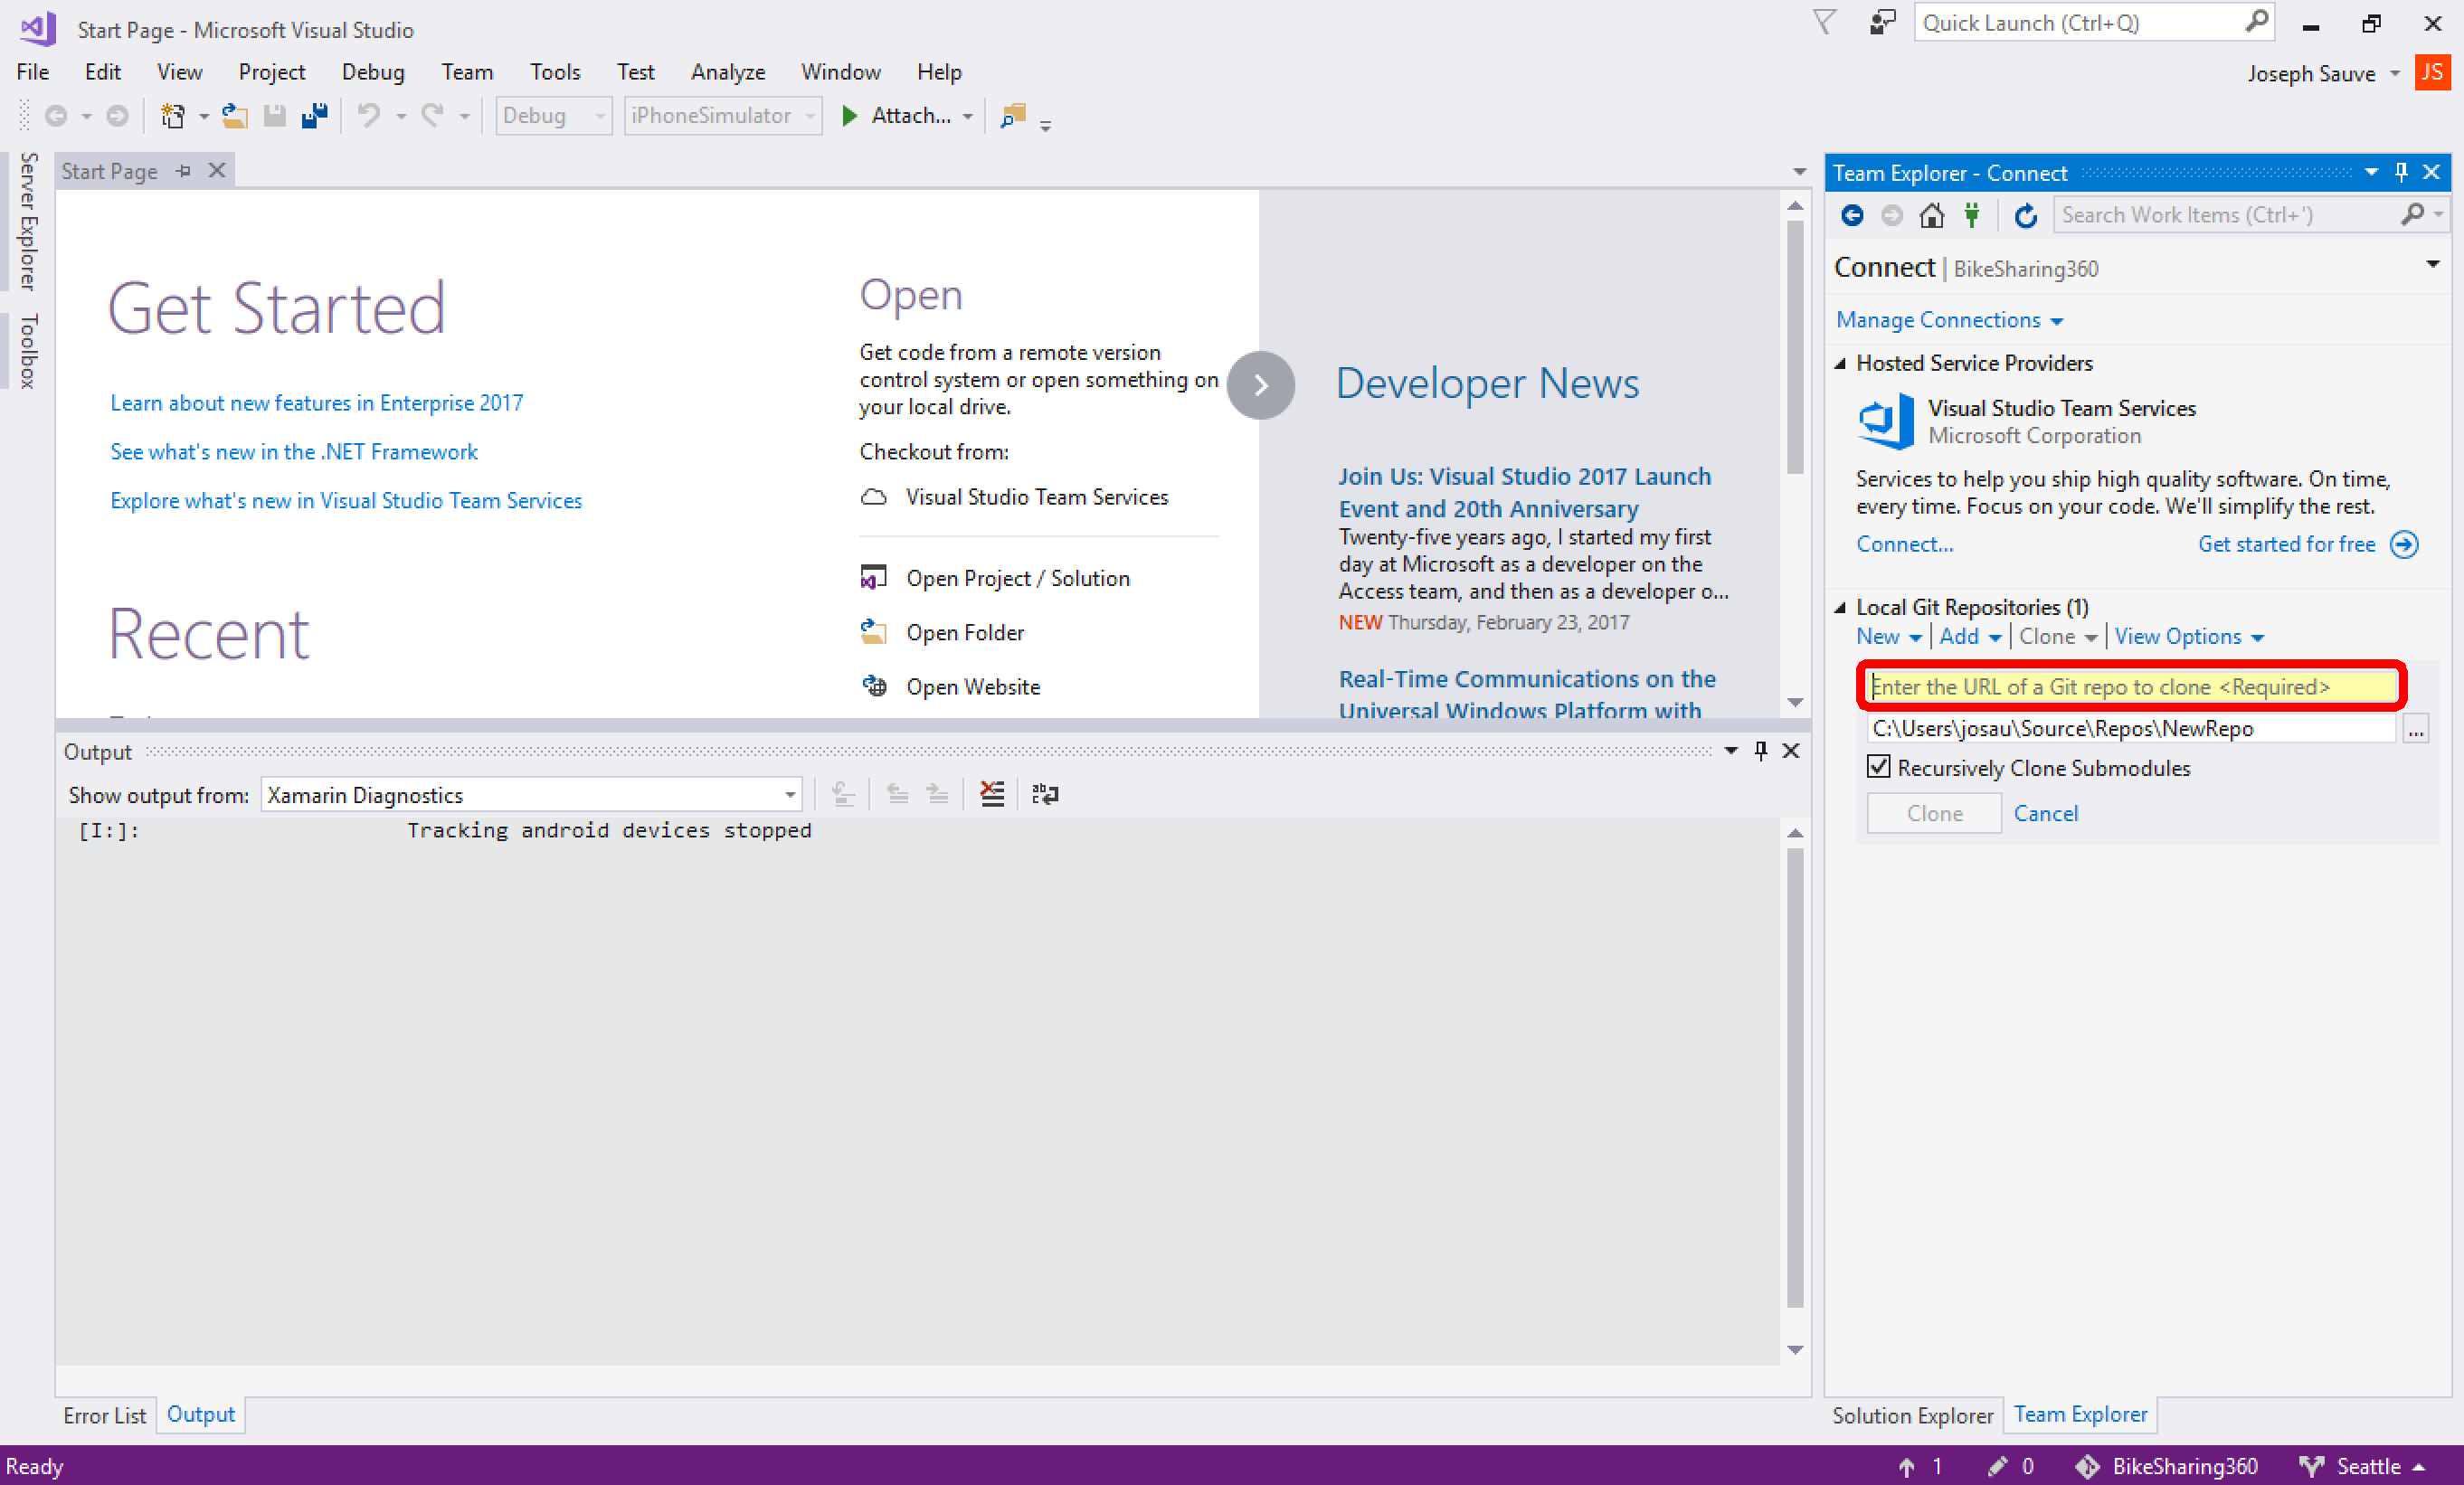Open the New repository dropdown
This screenshot has height=1485, width=2464.
coord(1888,637)
